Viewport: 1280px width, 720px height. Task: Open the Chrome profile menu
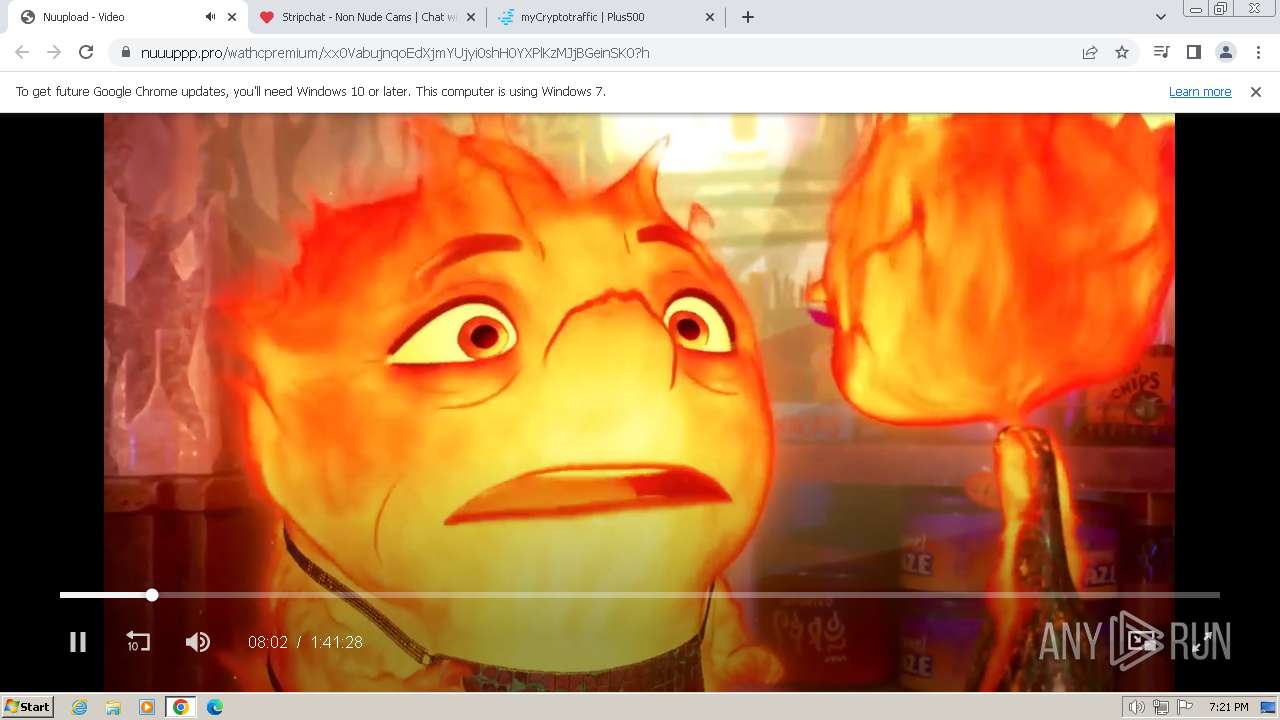1225,52
